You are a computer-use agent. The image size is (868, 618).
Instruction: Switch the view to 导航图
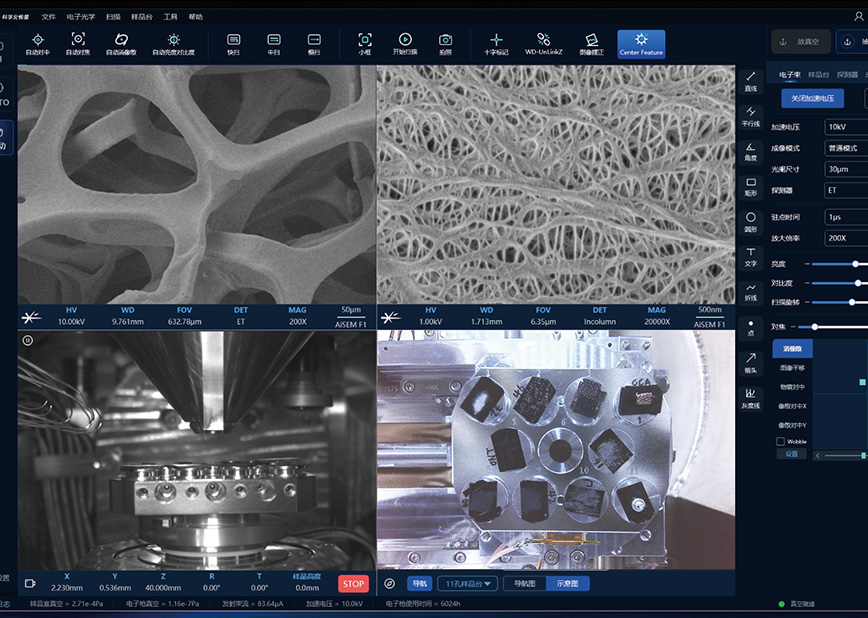coord(524,584)
